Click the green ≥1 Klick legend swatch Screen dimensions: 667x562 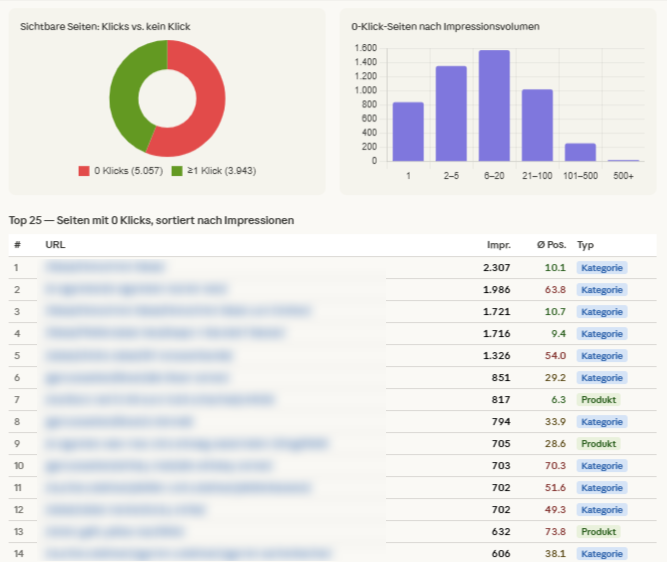(x=177, y=171)
